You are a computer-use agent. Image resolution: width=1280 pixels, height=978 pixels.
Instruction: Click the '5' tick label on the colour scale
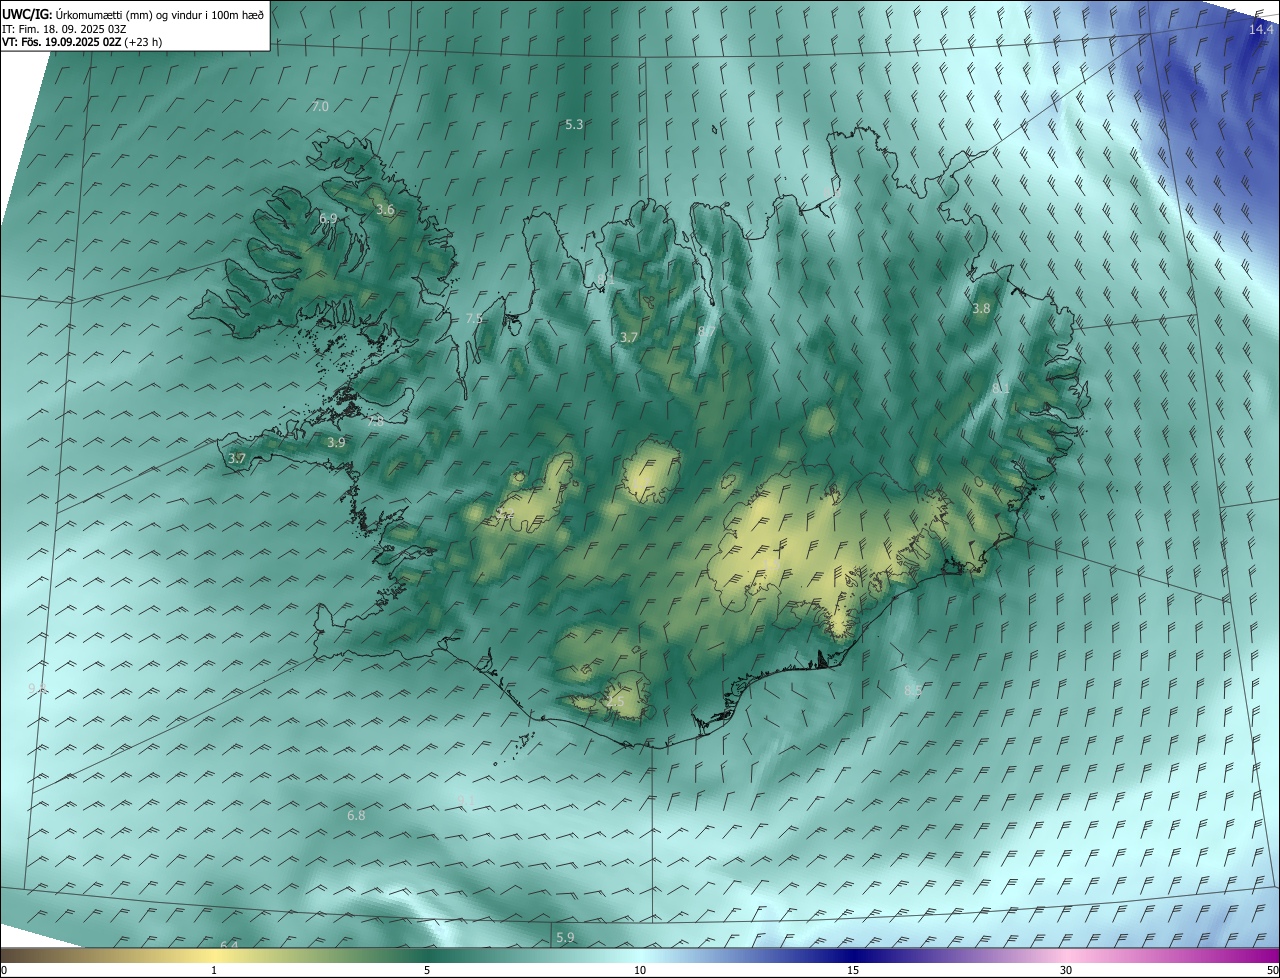click(x=427, y=971)
